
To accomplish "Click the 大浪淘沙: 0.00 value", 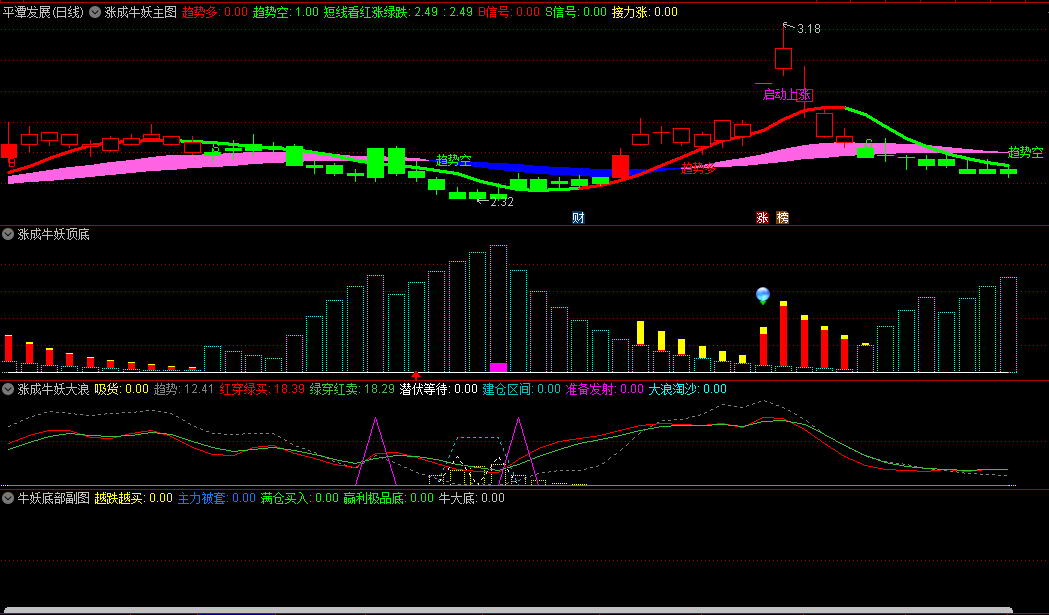I will click(687, 389).
